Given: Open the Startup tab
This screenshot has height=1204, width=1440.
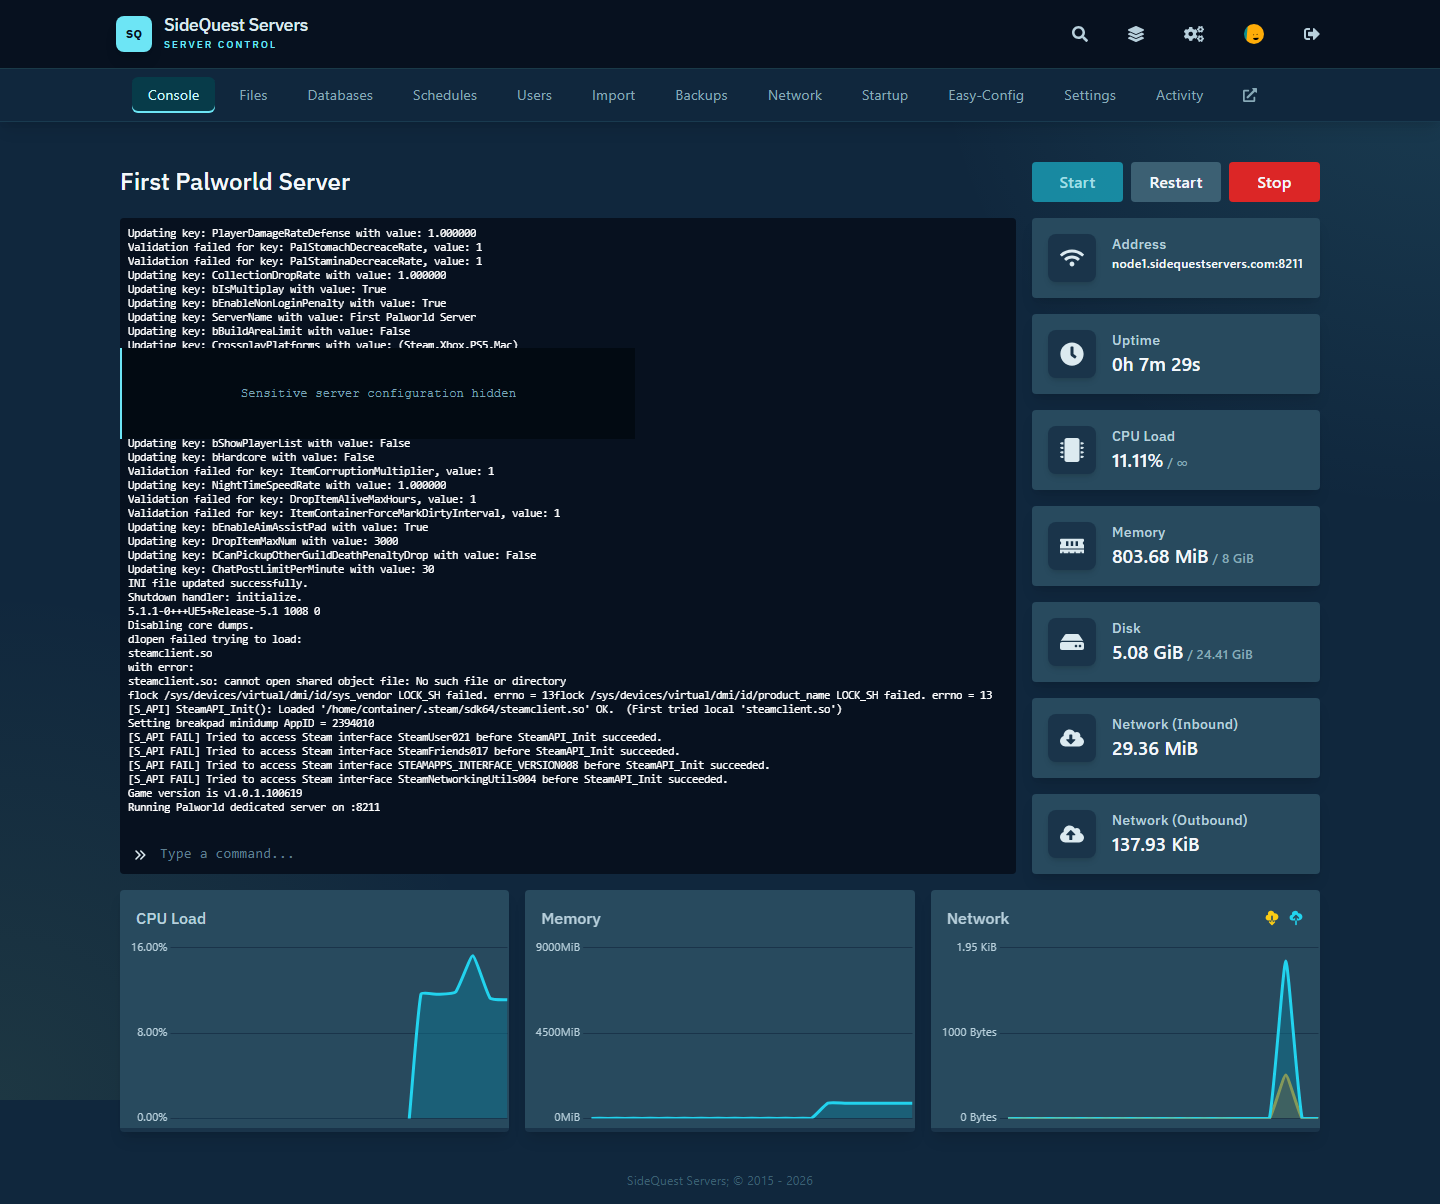Looking at the screenshot, I should click(x=885, y=95).
